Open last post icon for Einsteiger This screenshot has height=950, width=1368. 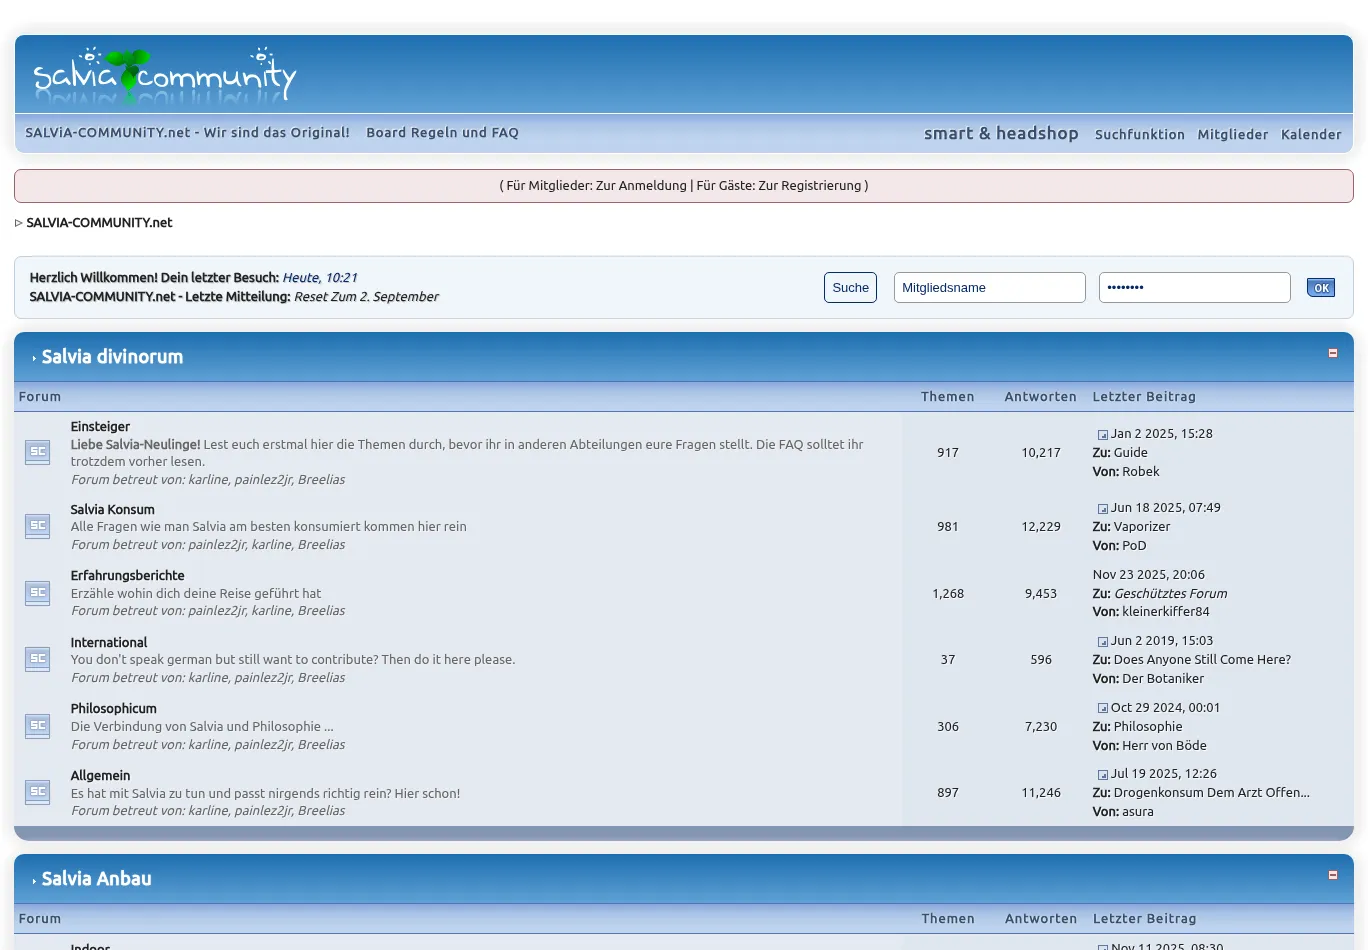point(1102,435)
